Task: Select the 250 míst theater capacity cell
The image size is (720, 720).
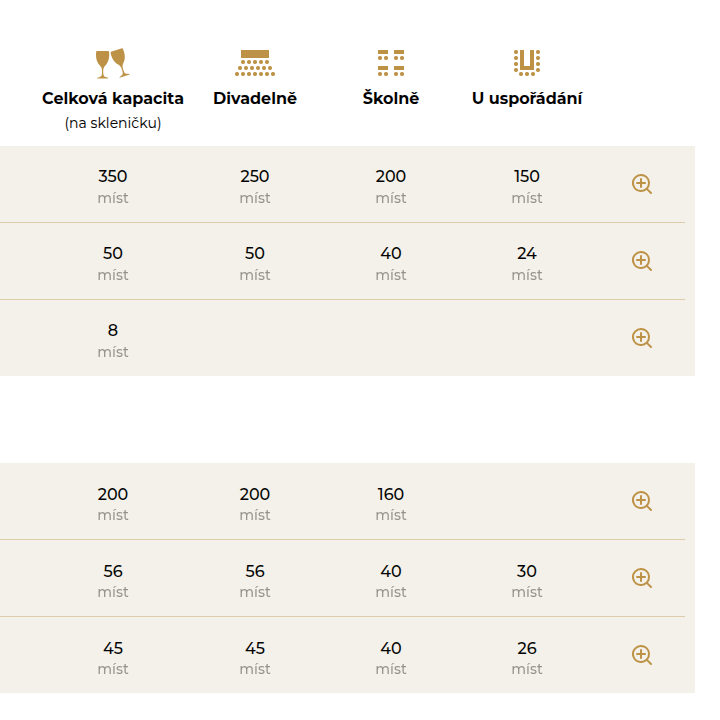Action: pyautogui.click(x=255, y=185)
